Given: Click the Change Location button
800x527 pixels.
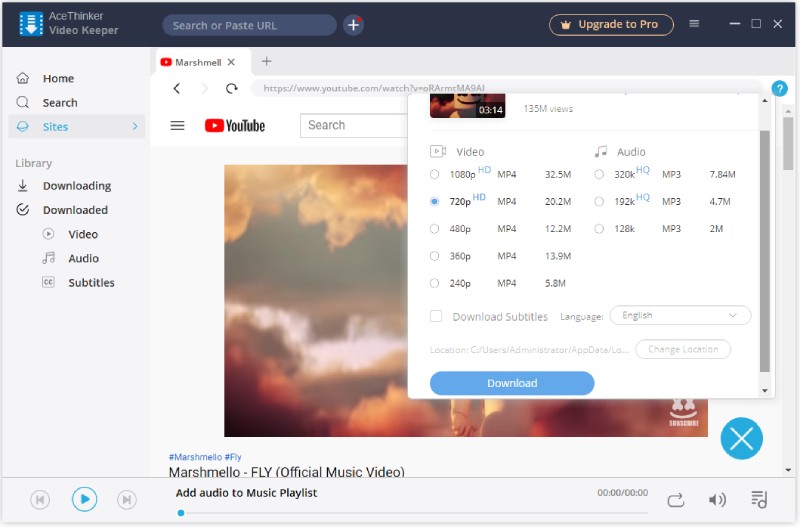Looking at the screenshot, I should [x=683, y=349].
